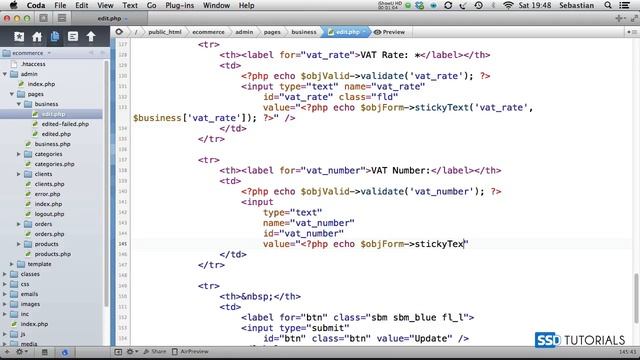The width and height of the screenshot is (640, 360).
Task: Open the Clips panel icon
Action: tap(73, 36)
